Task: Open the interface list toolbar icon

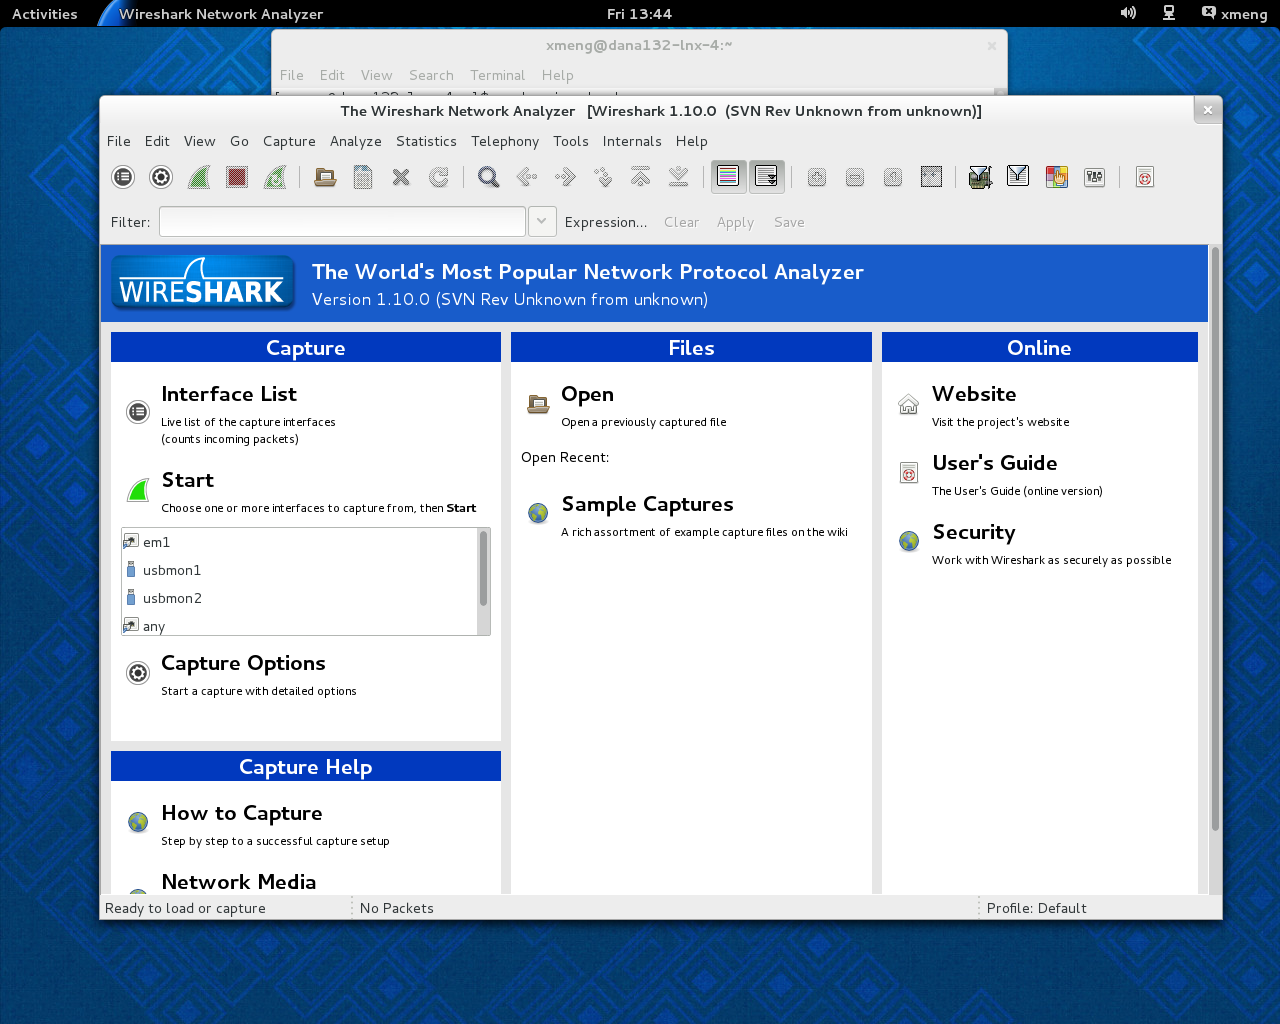Action: 123,177
